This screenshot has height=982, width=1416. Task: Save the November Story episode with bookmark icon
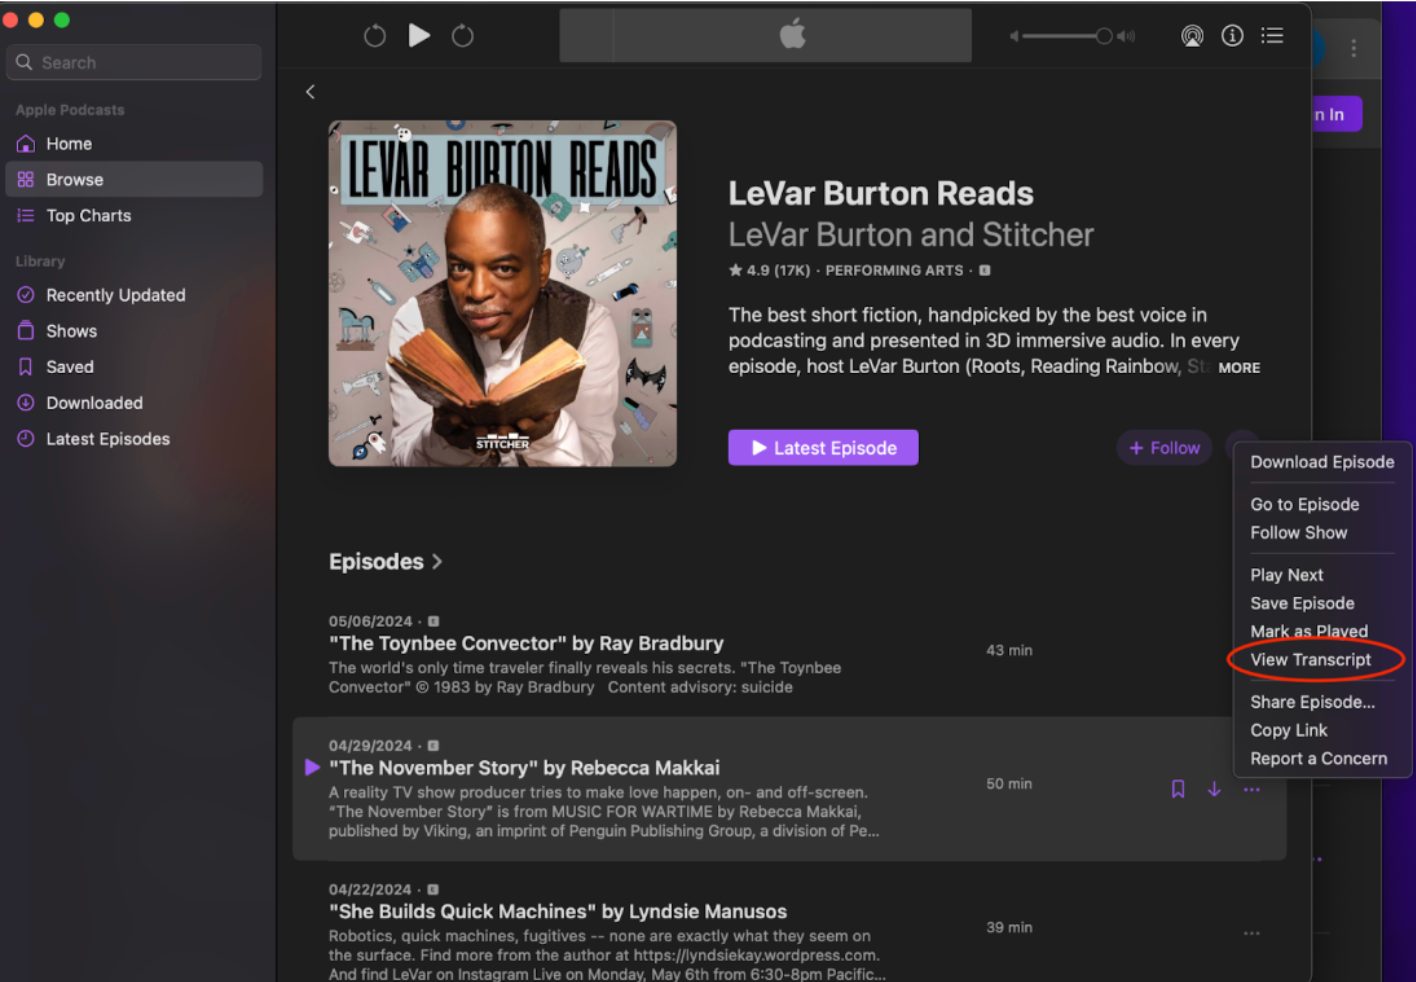click(1177, 789)
